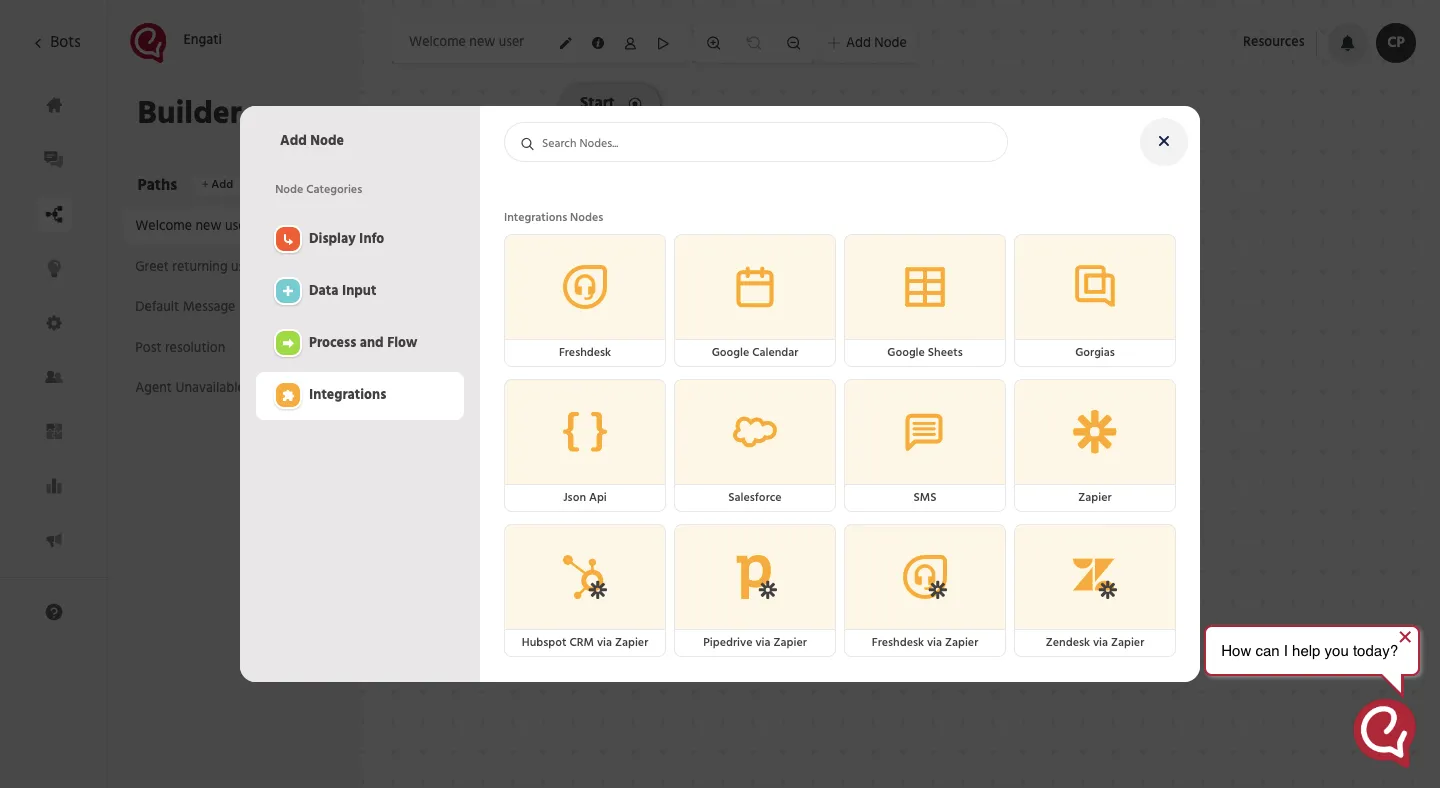Click the Add Node toolbar button
Screen dimensions: 1440x788
click(867, 42)
